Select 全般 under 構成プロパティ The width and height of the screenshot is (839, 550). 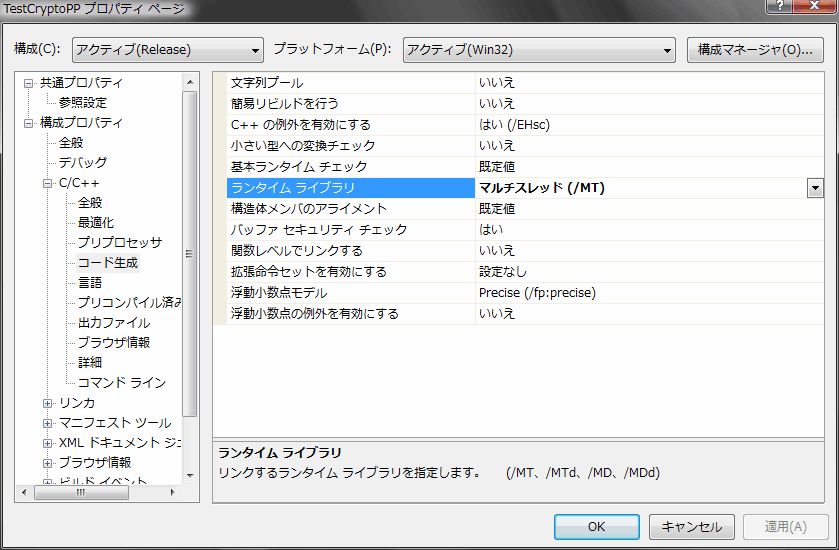[71, 142]
